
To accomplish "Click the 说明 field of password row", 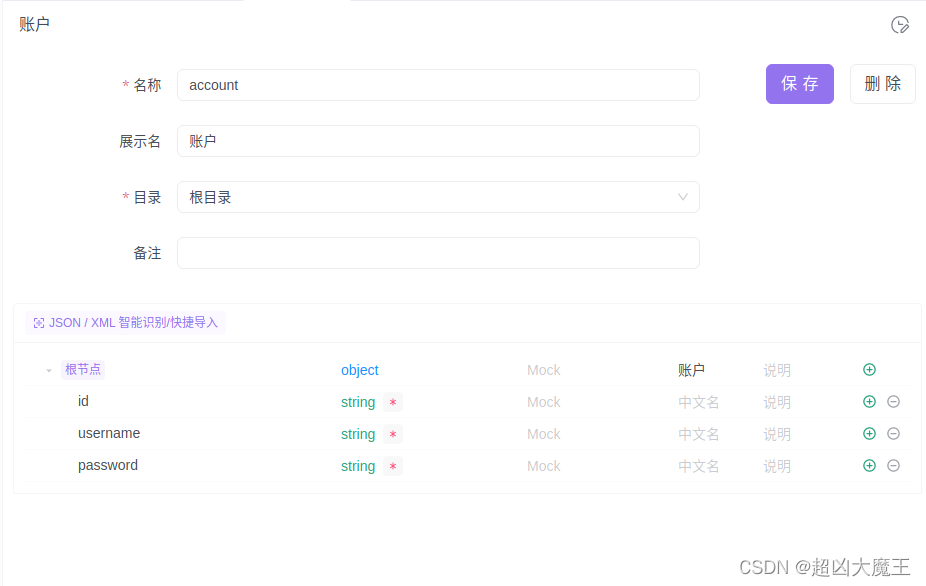I will tap(777, 466).
